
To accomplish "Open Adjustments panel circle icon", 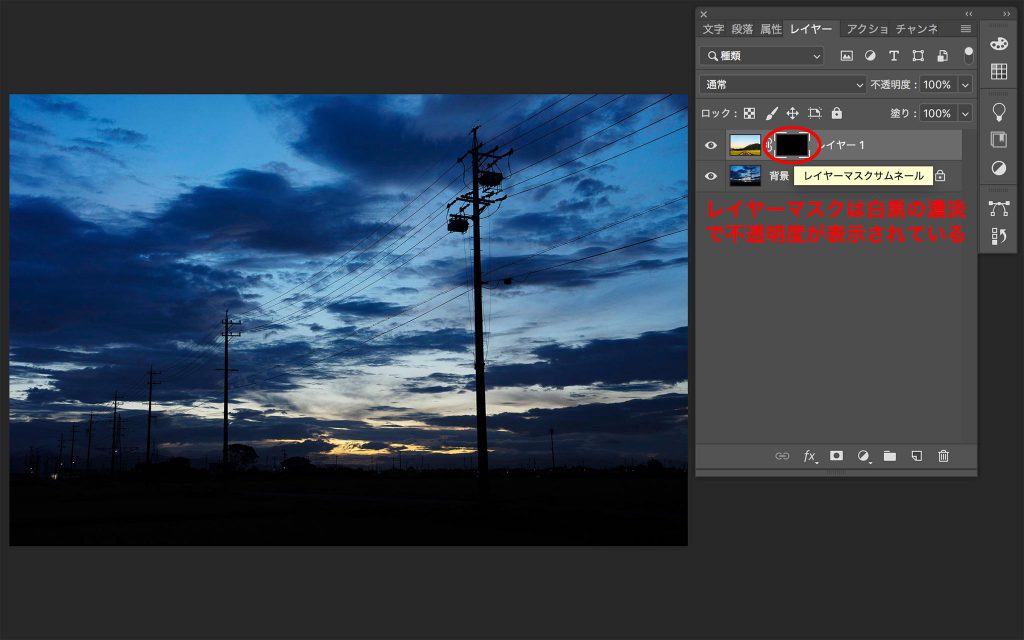I will coord(999,168).
